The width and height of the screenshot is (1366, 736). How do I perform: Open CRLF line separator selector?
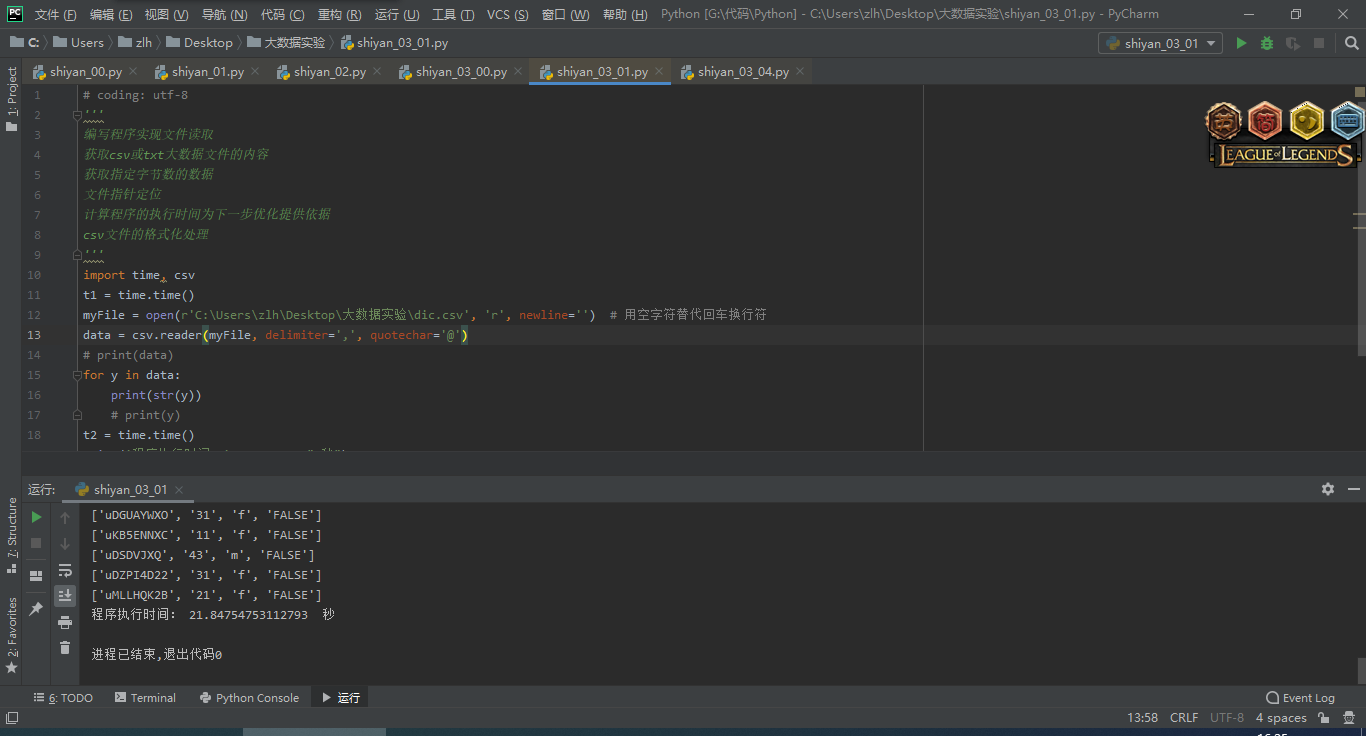(1183, 718)
